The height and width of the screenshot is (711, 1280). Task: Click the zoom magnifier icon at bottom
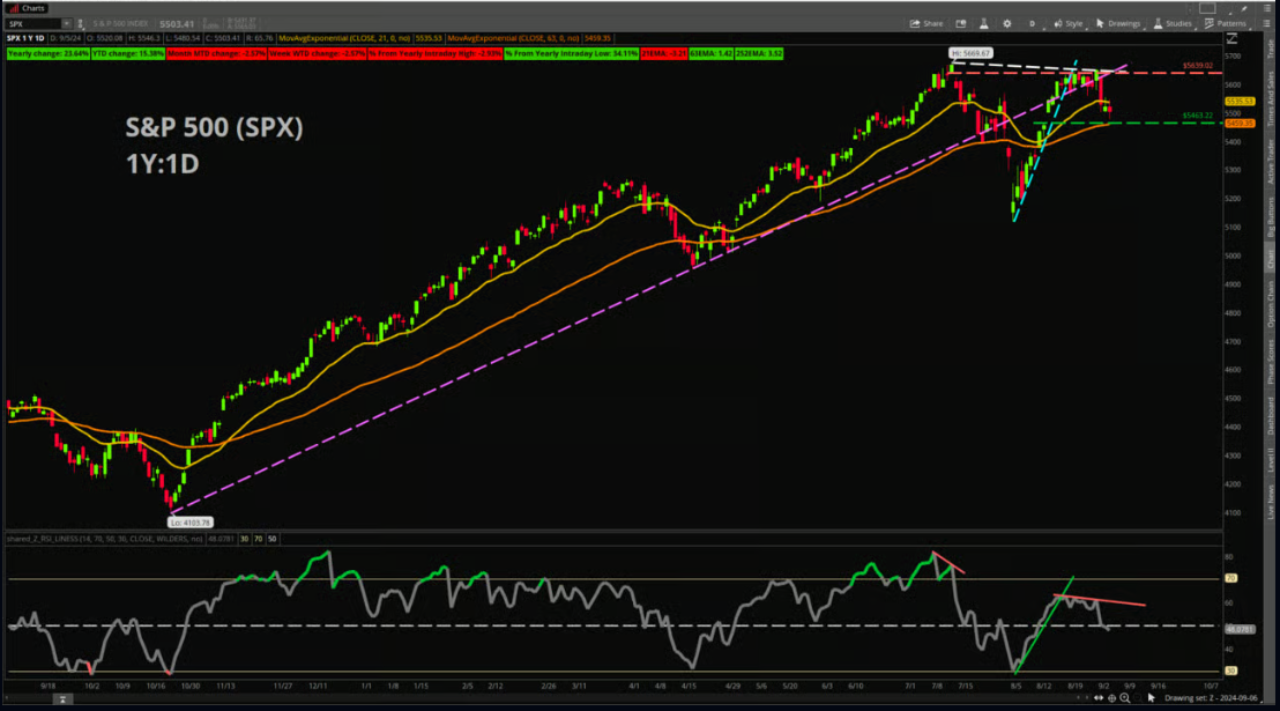click(x=1125, y=698)
